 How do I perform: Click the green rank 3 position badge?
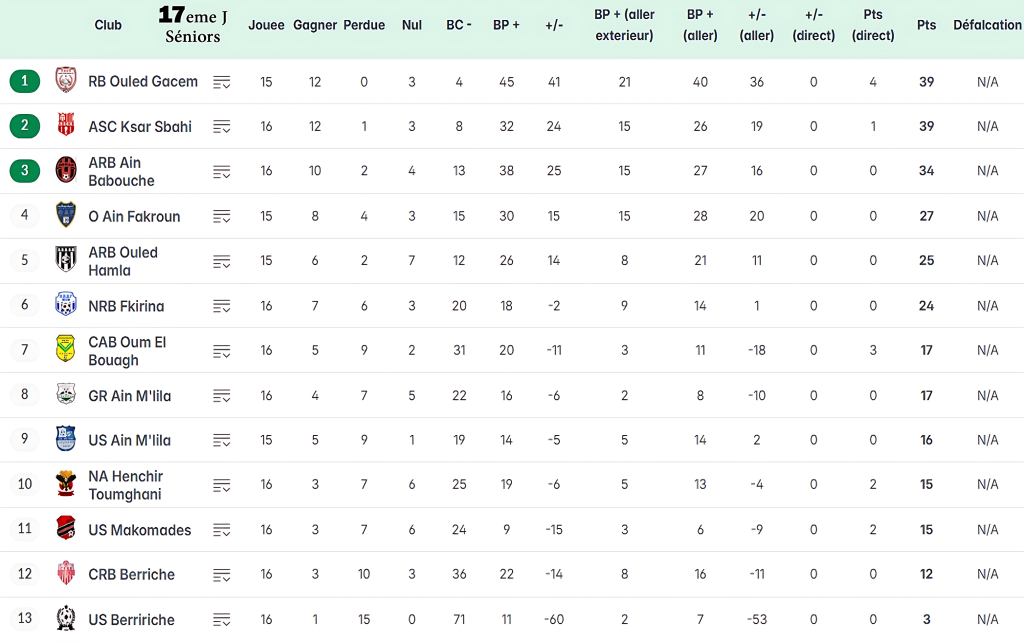[25, 171]
